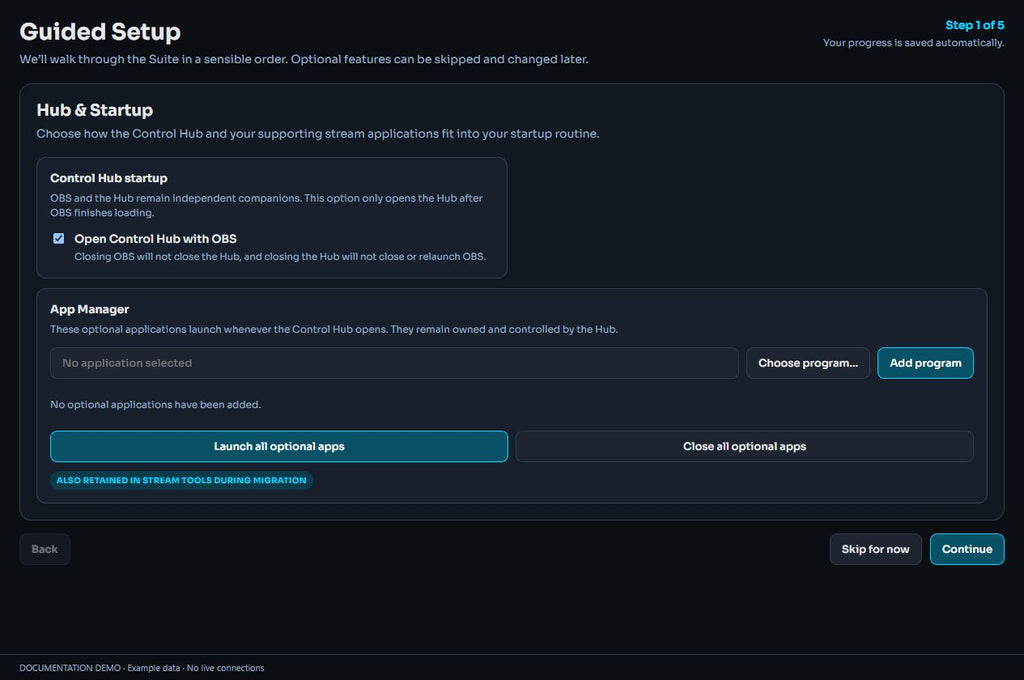Click the Control Hub startup heading
The image size is (1024, 680).
click(108, 178)
